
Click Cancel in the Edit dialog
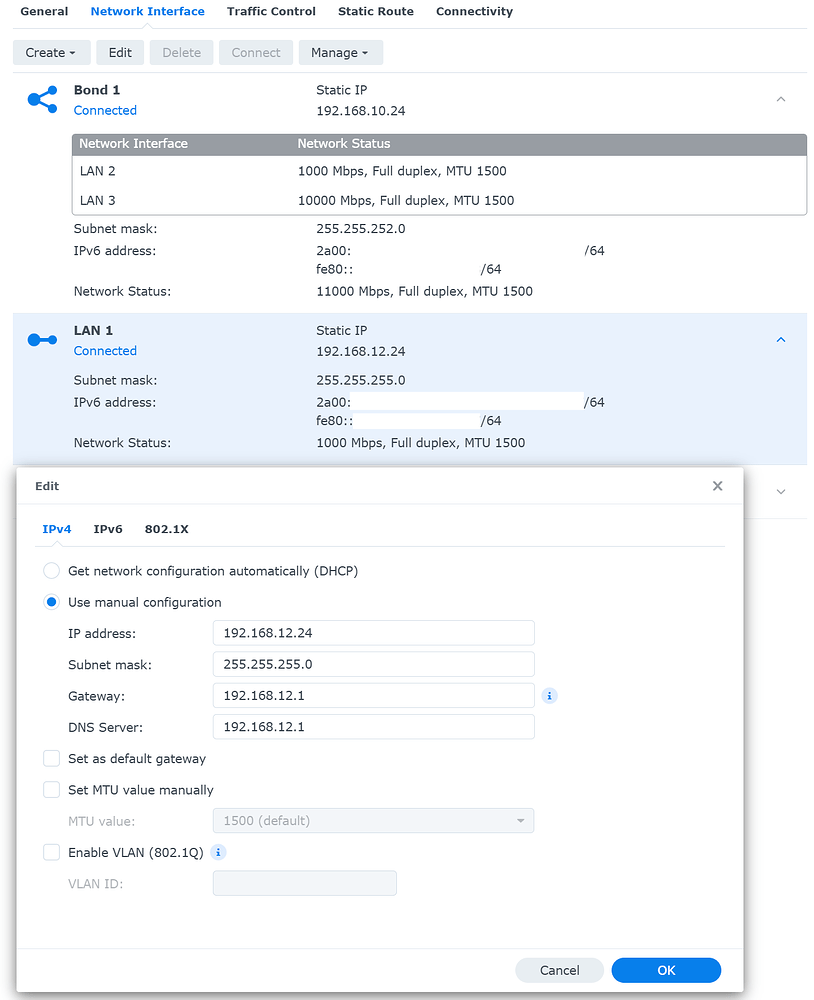tap(559, 970)
